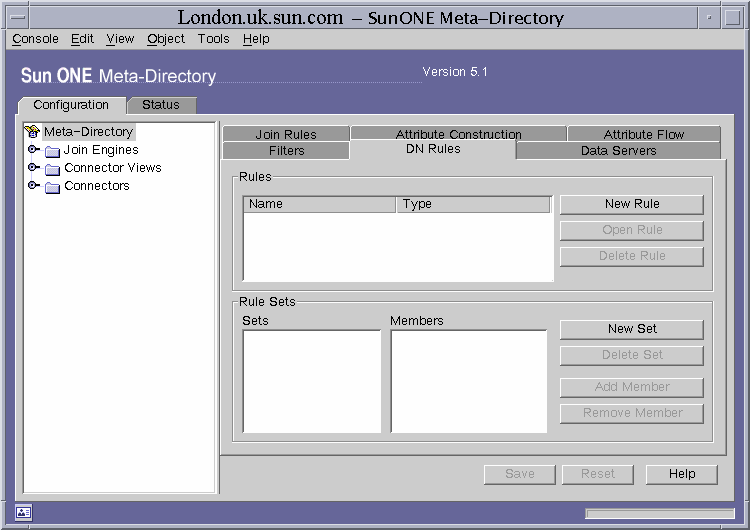Click the Open Rule button
Viewport: 750px width, 530px height.
tap(632, 230)
